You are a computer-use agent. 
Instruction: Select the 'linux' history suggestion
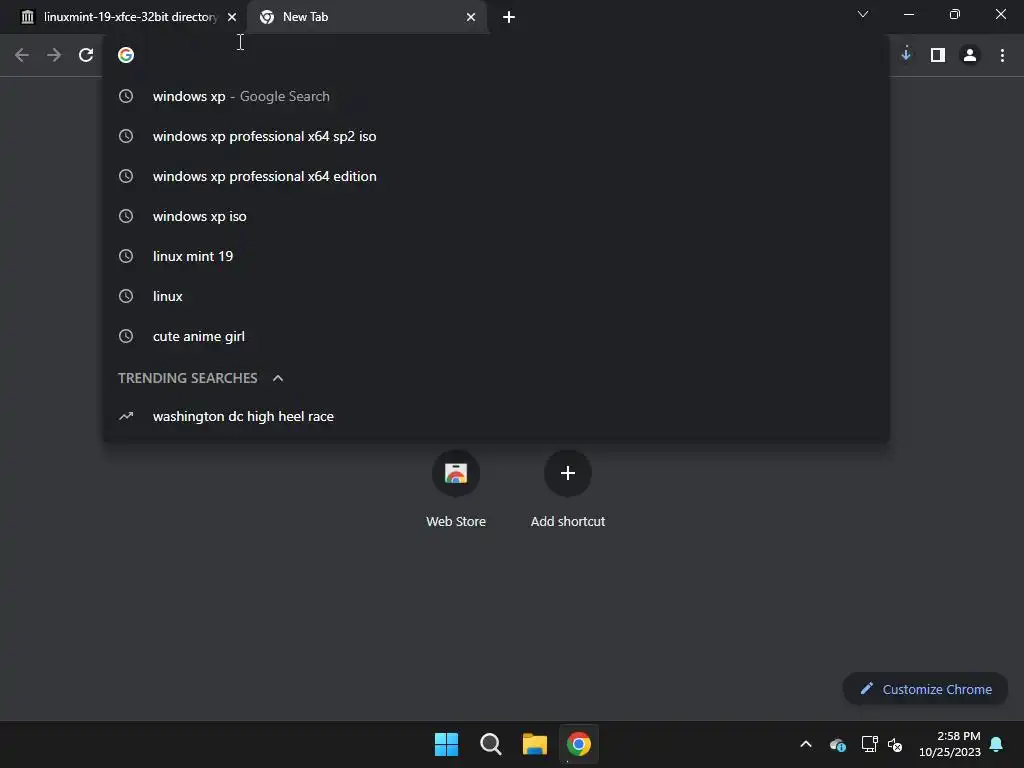pos(496,296)
